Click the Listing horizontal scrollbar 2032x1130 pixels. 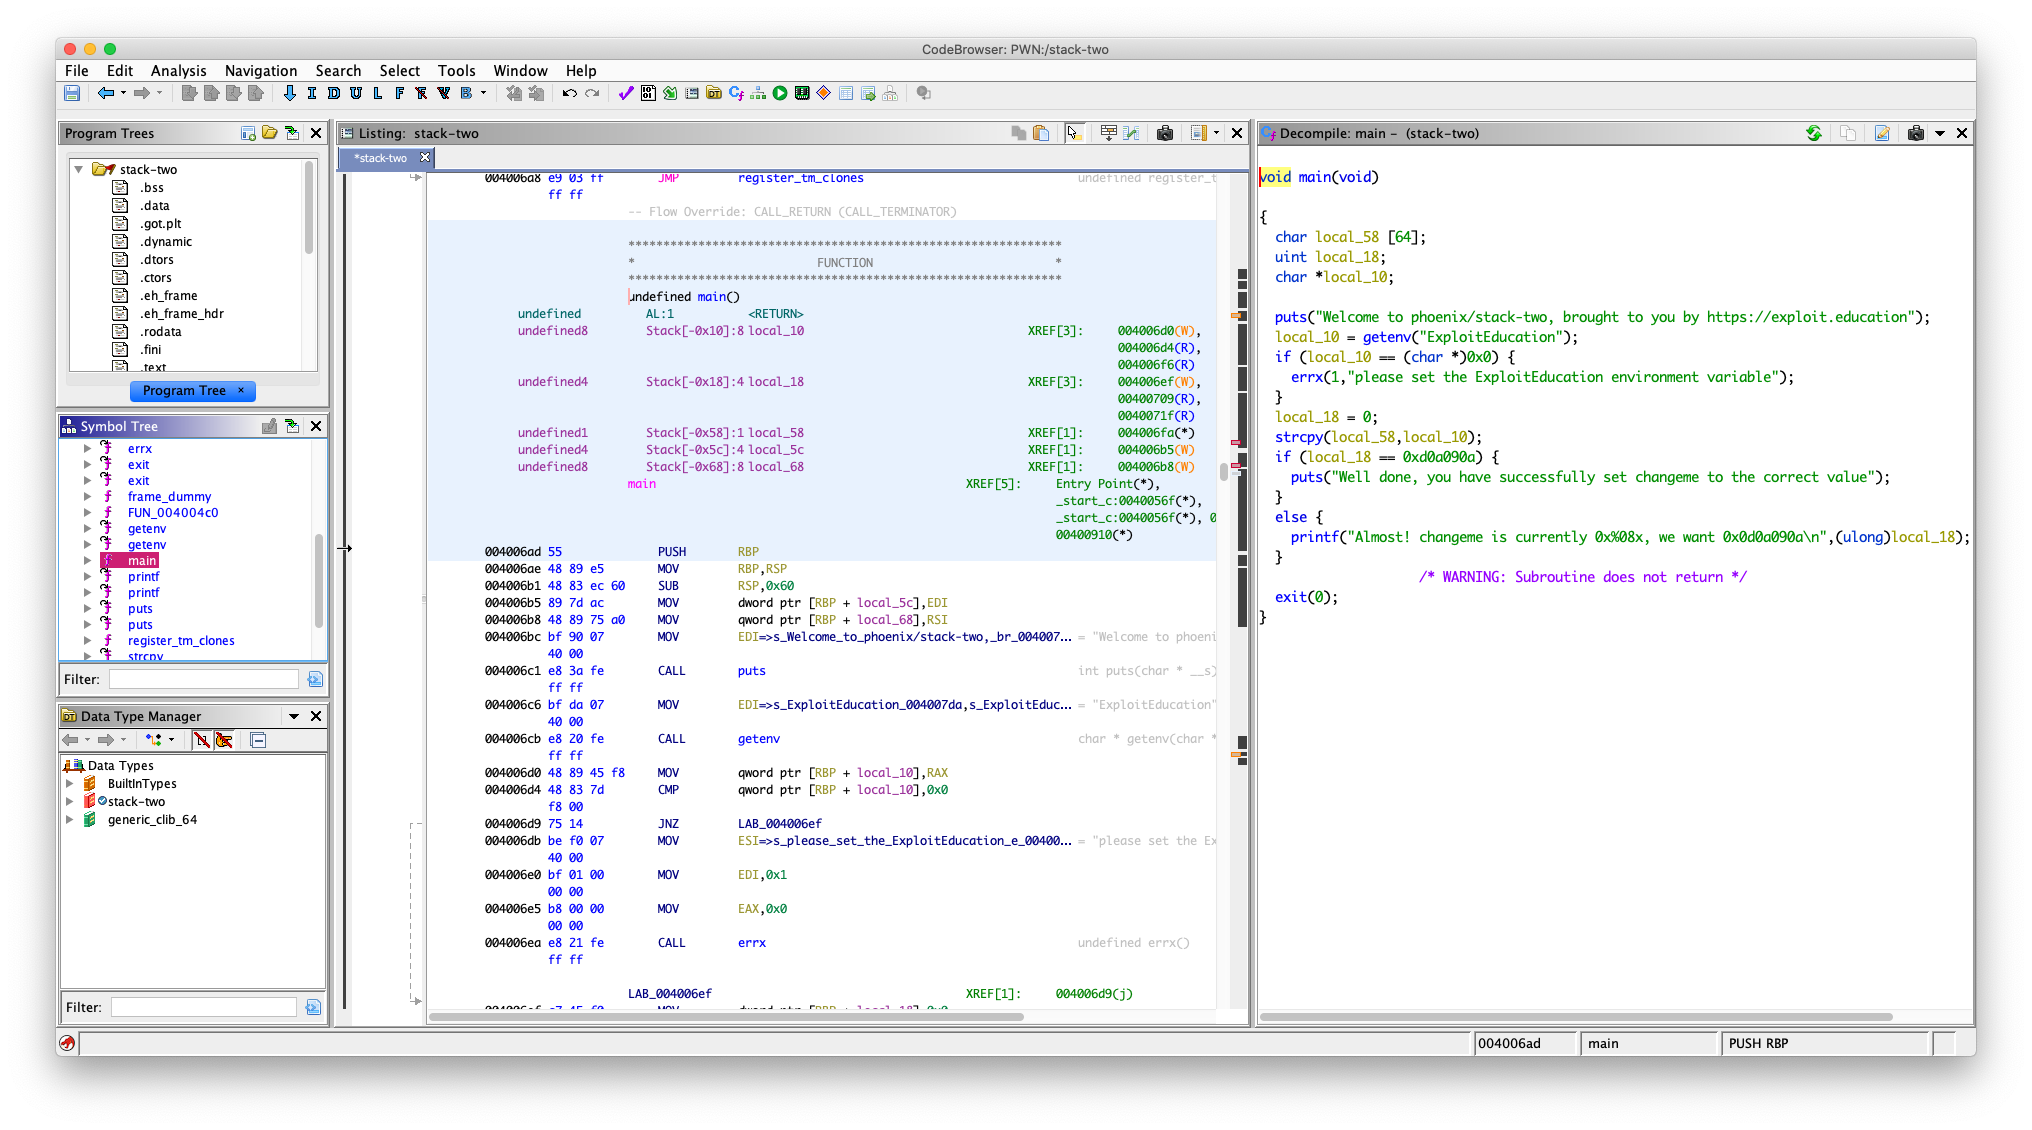point(725,1017)
